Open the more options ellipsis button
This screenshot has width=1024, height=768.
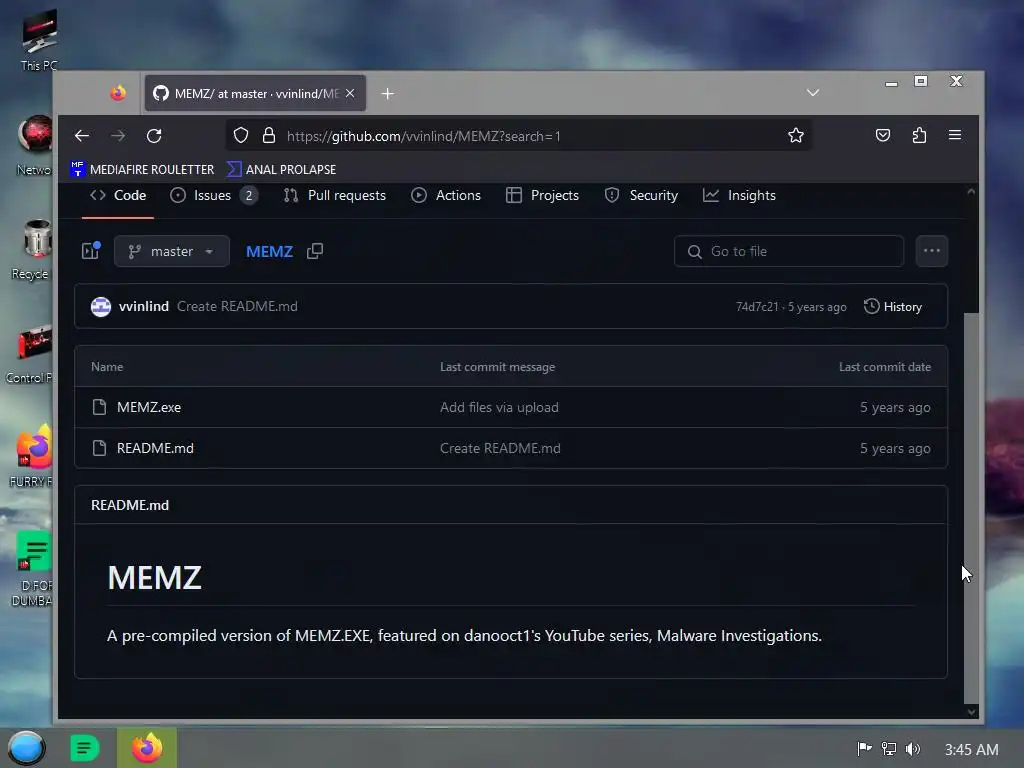point(932,251)
